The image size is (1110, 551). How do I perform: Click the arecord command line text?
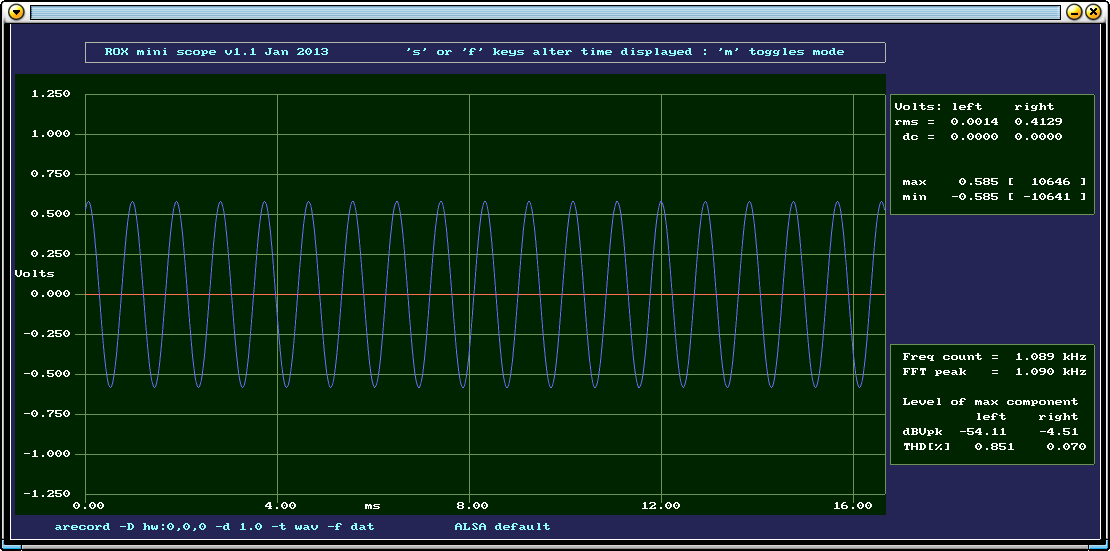point(214,527)
